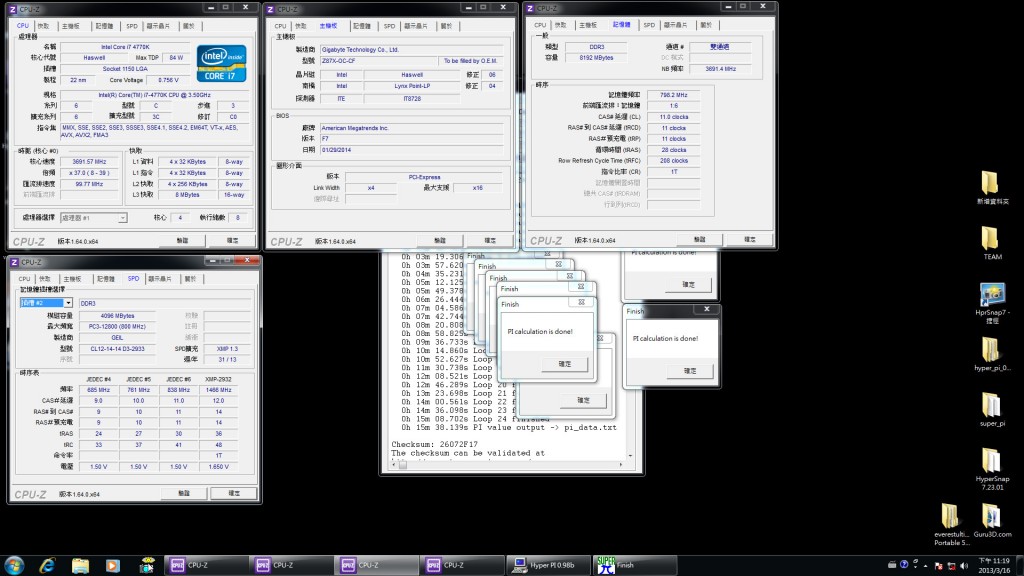Switch to Hyper PI 0.98b taskbar button
This screenshot has width=1024, height=576.
(x=549, y=565)
